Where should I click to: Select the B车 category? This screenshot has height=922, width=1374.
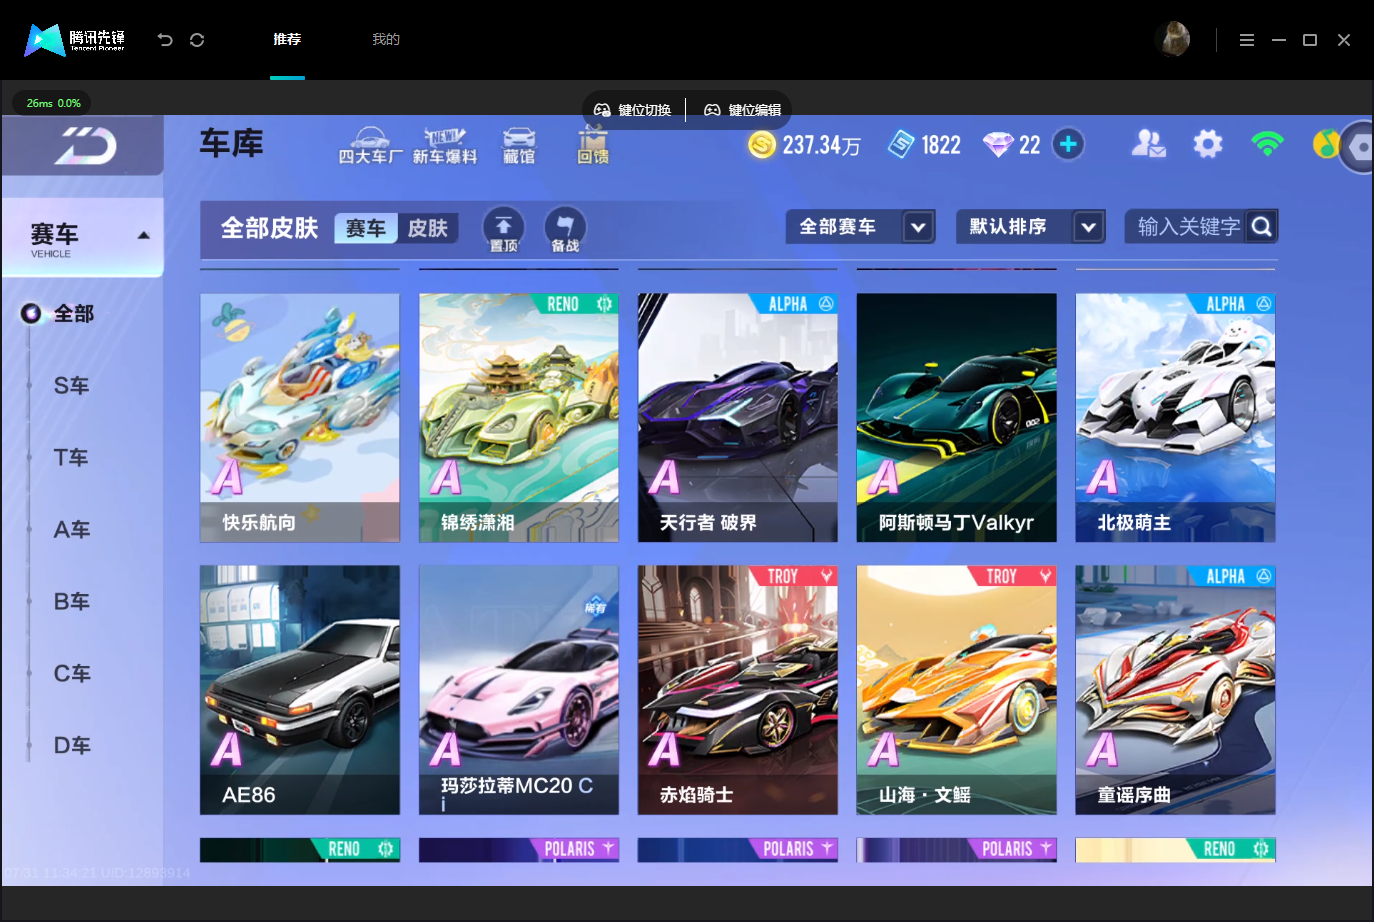click(72, 602)
